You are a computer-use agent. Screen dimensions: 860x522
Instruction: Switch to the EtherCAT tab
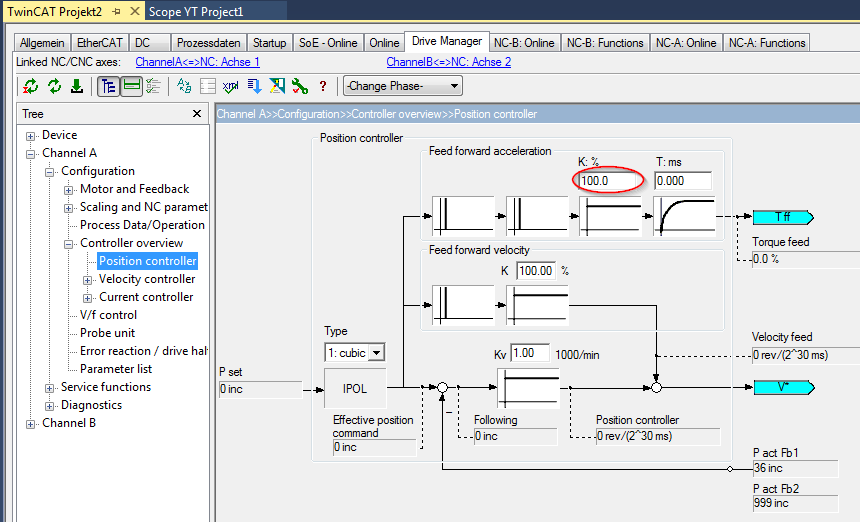coord(100,43)
